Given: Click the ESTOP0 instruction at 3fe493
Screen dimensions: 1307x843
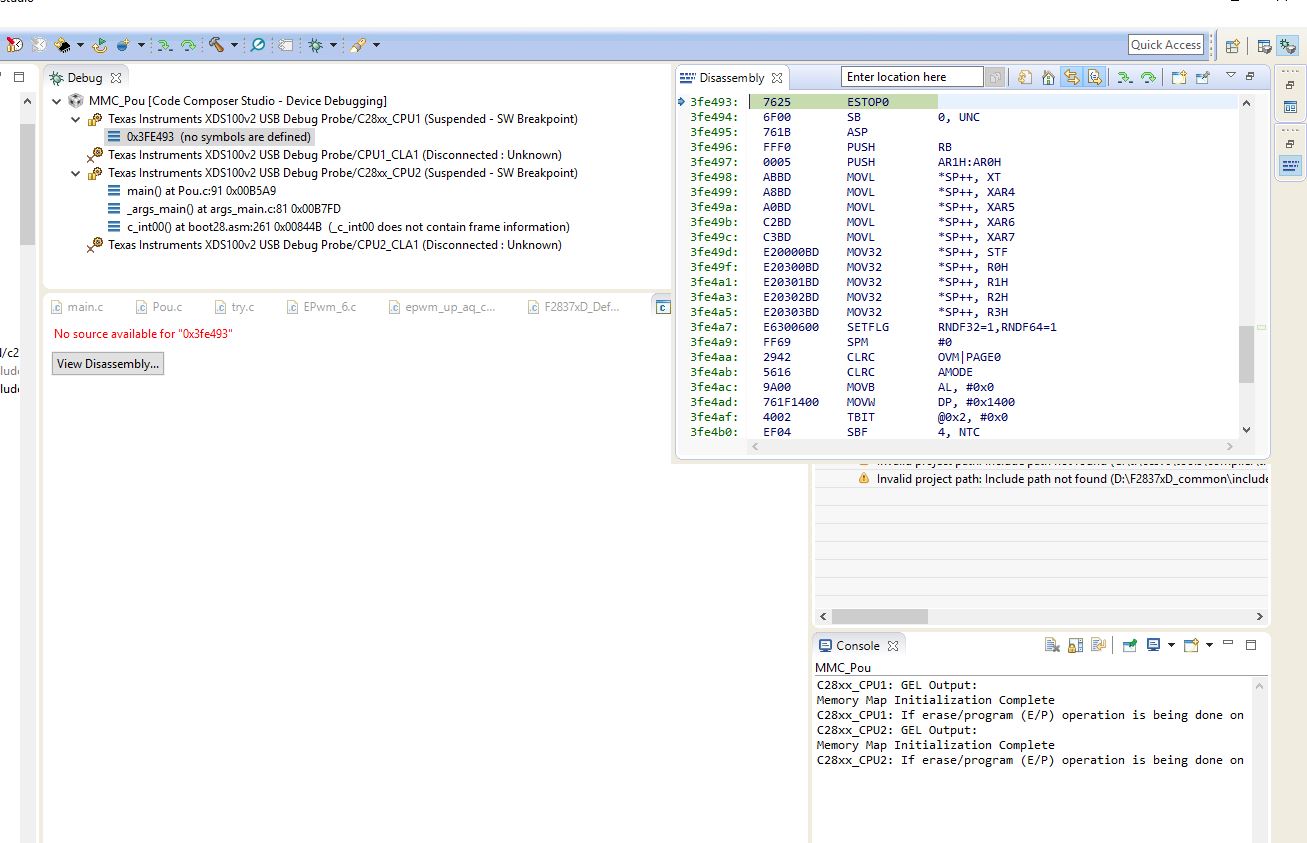Looking at the screenshot, I should click(x=868, y=102).
